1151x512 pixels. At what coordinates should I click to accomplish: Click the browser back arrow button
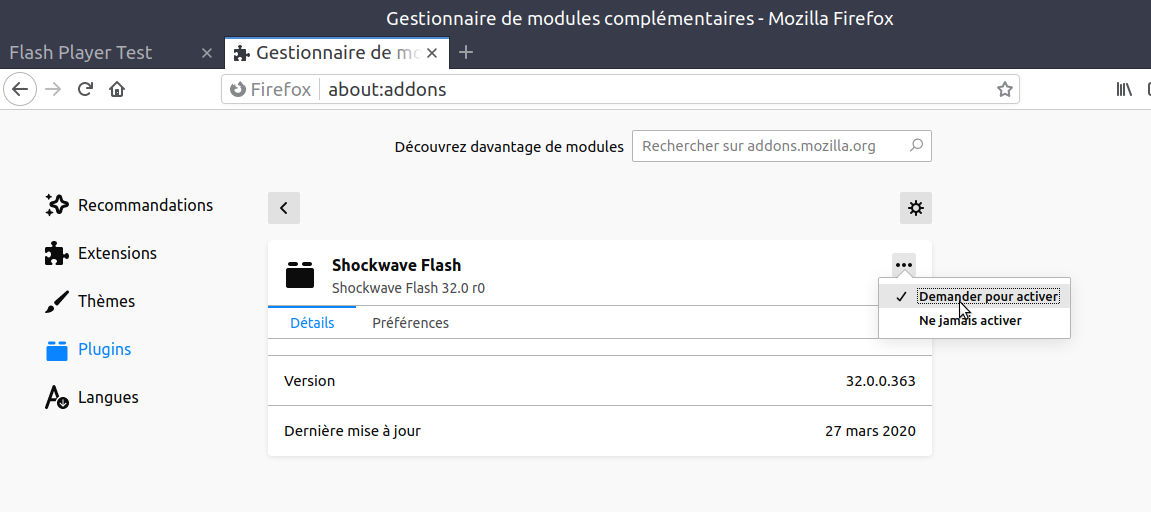21,89
